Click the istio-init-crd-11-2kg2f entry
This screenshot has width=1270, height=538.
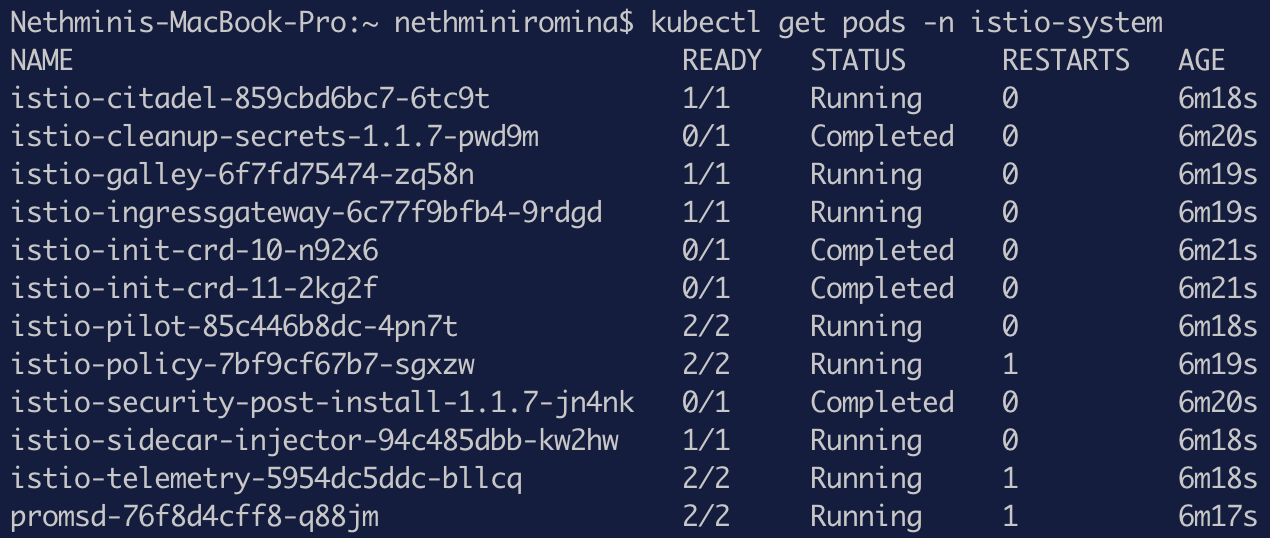(194, 289)
